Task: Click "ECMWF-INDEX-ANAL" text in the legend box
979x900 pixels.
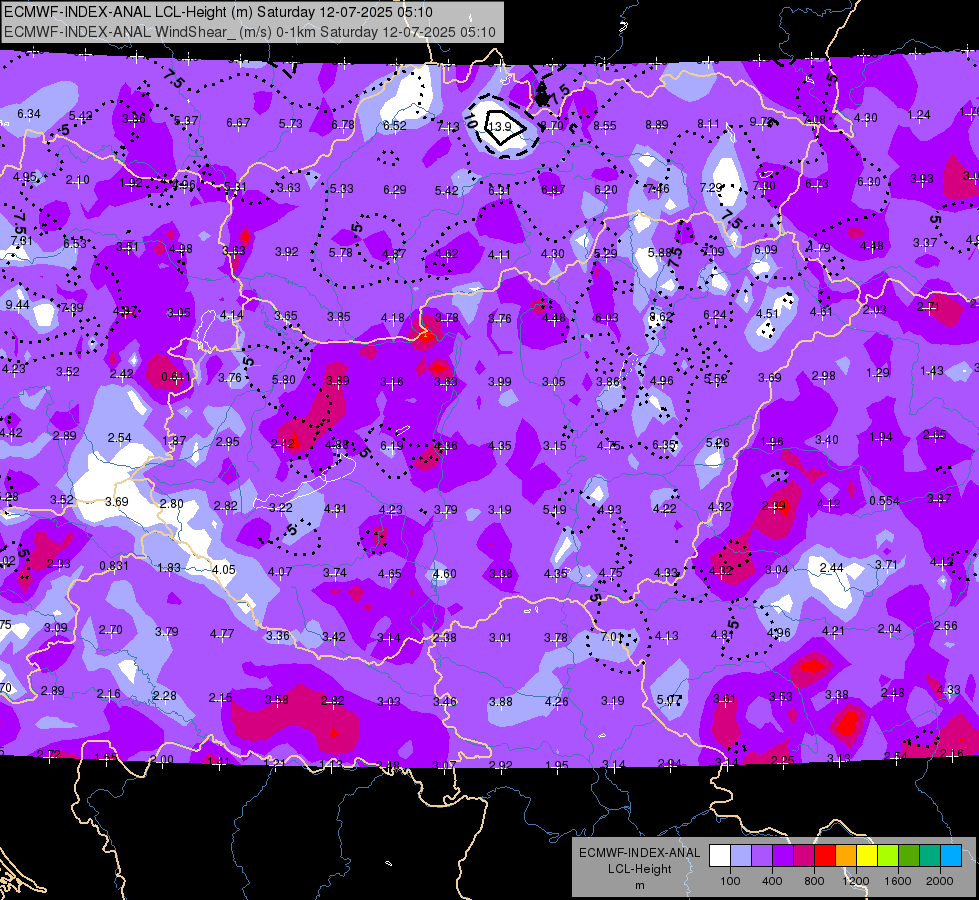Action: point(639,853)
